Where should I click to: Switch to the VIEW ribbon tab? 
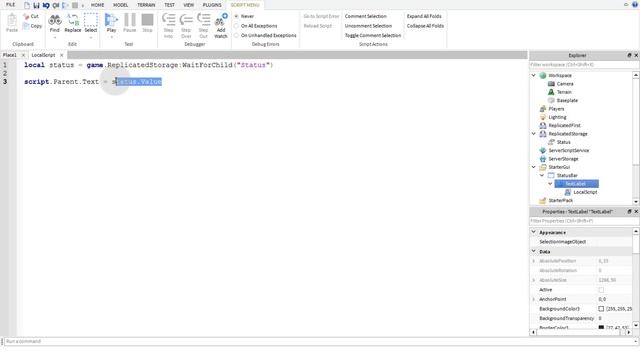(189, 5)
